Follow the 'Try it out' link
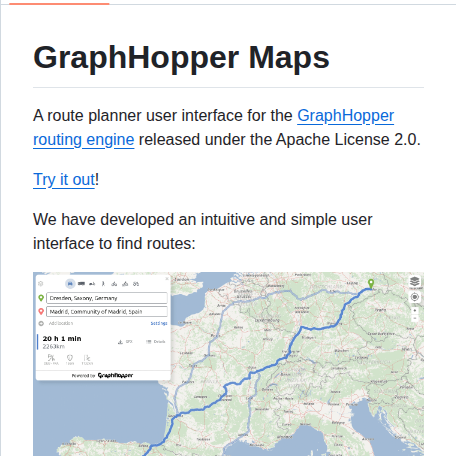Screen dimensions: 456x456 64,180
